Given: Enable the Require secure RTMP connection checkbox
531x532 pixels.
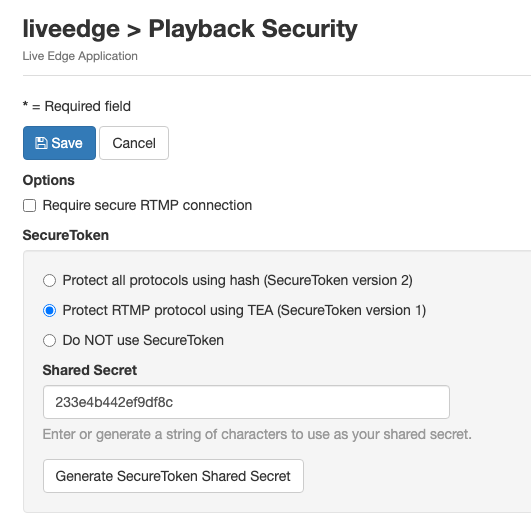Looking at the screenshot, I should coord(30,206).
